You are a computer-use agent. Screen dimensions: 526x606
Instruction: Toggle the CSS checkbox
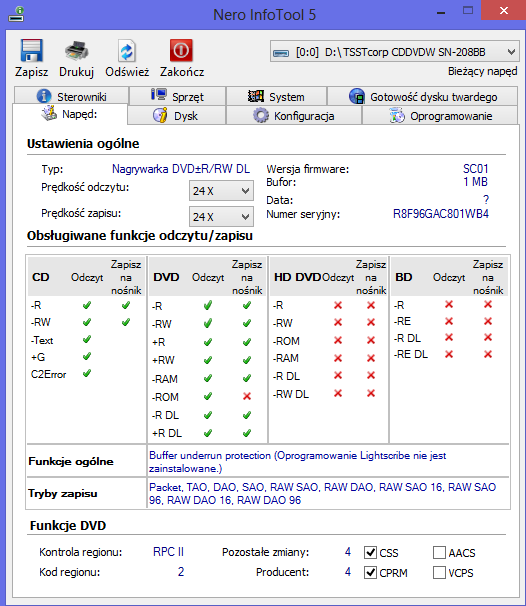point(371,553)
